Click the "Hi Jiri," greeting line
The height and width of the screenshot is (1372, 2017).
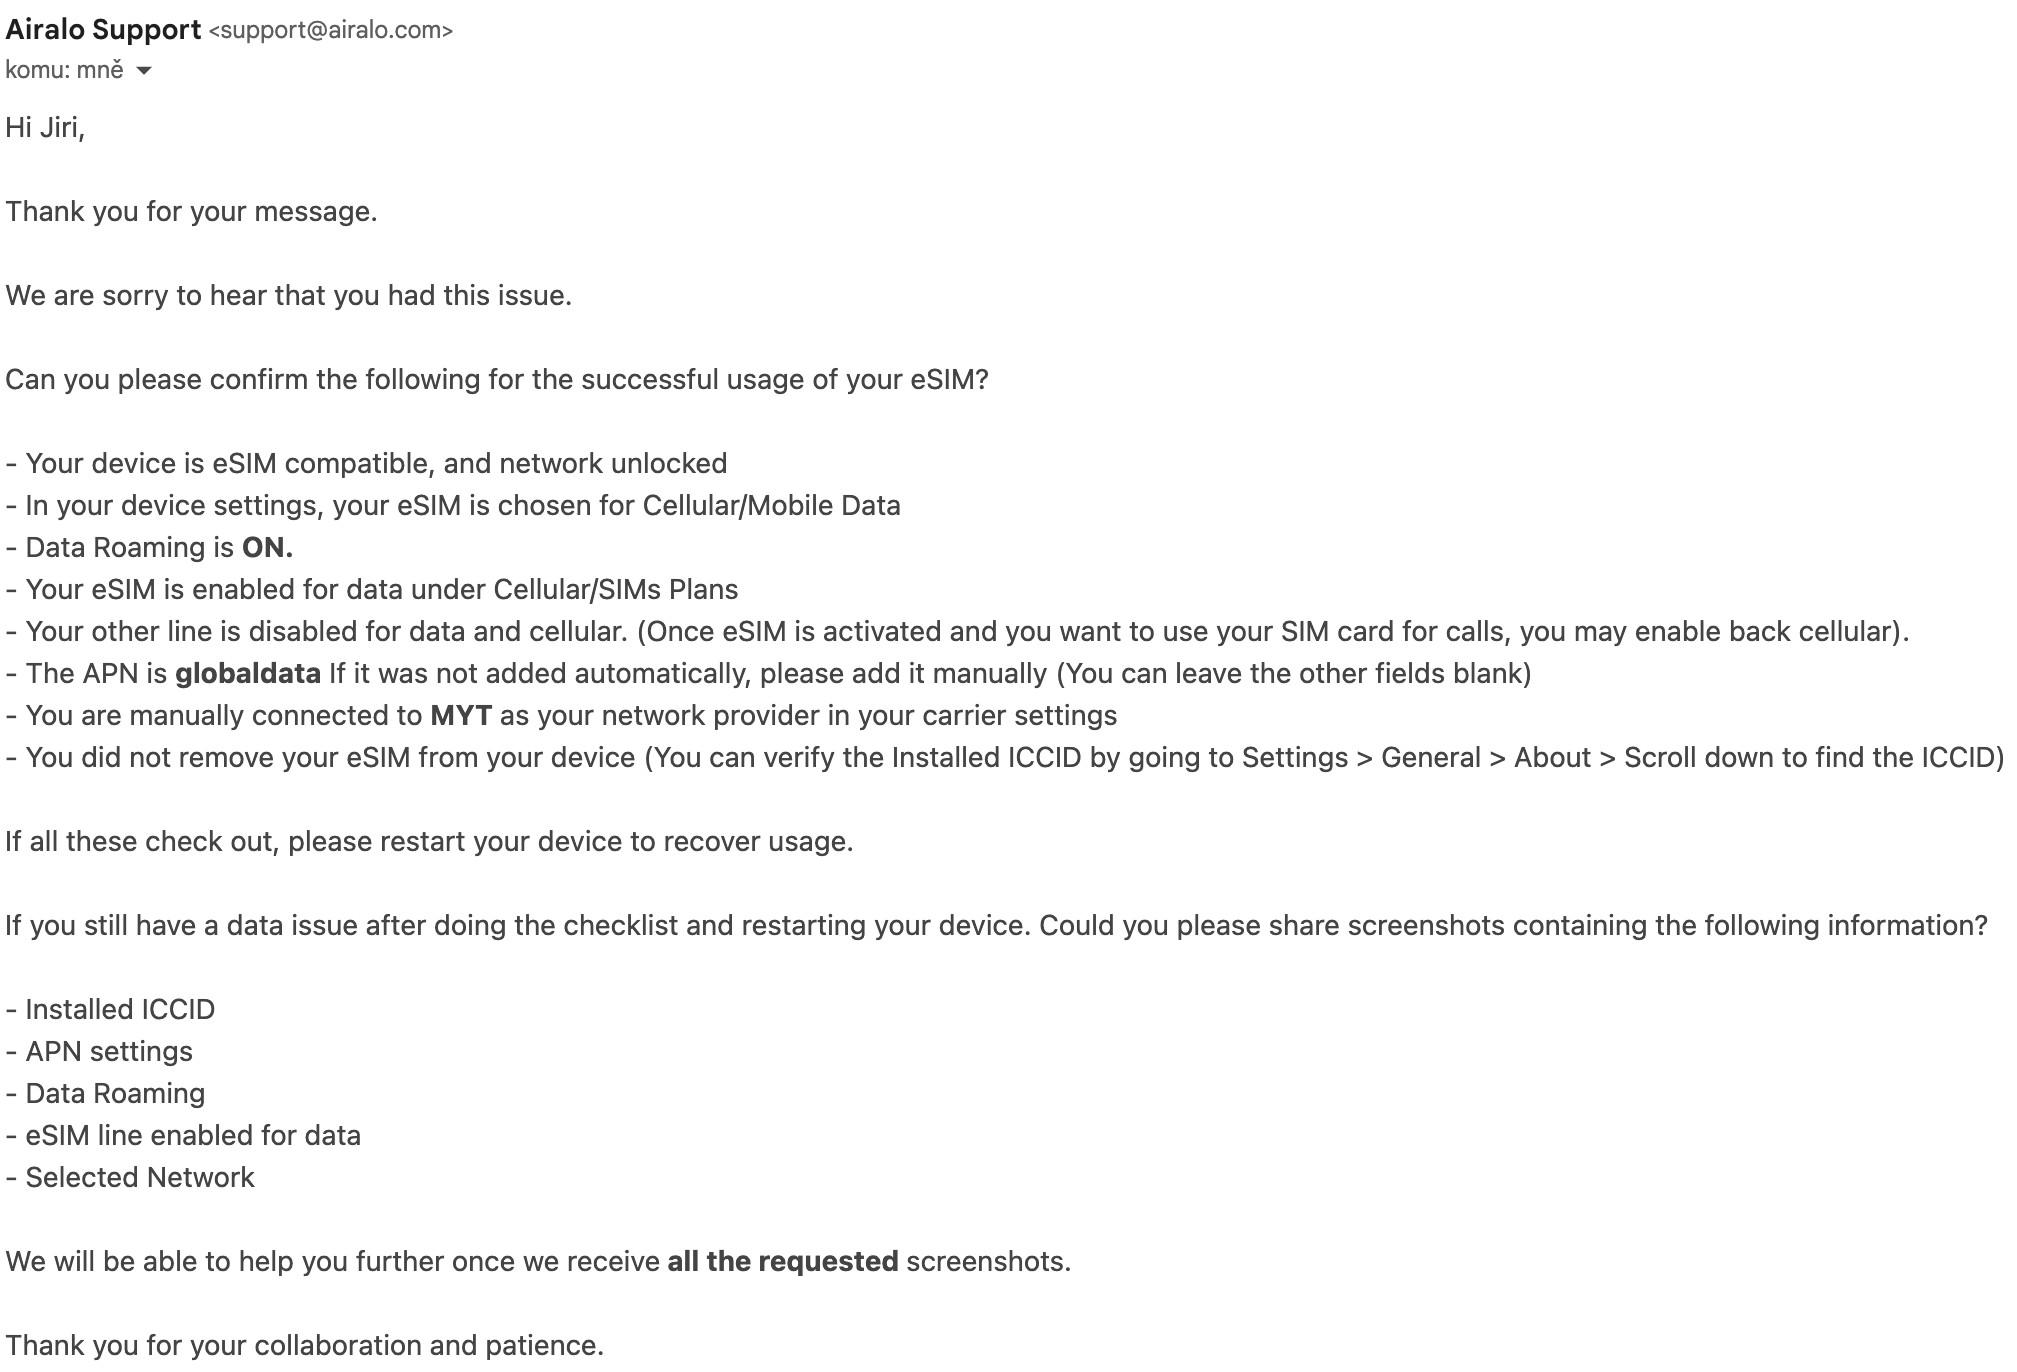(45, 128)
